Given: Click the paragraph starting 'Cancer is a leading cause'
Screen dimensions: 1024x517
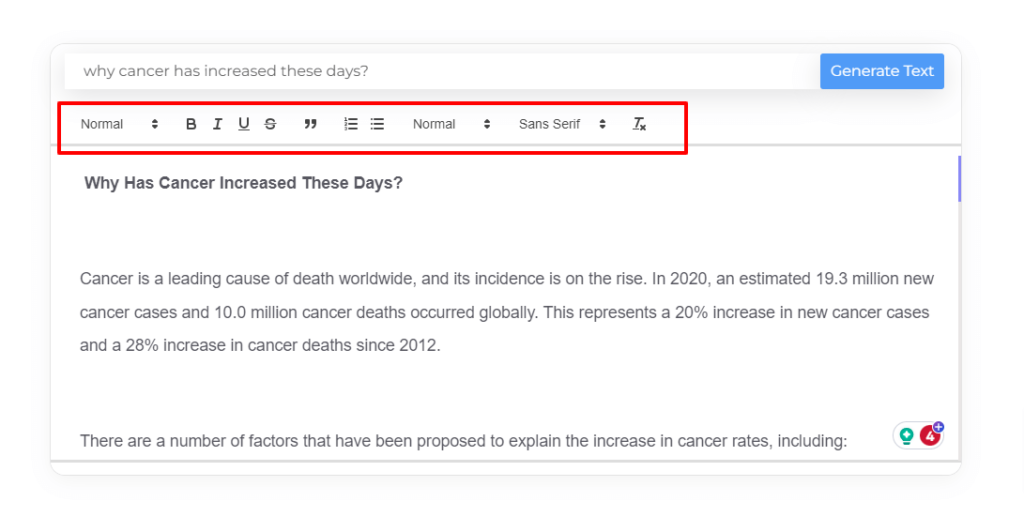Looking at the screenshot, I should 507,312.
